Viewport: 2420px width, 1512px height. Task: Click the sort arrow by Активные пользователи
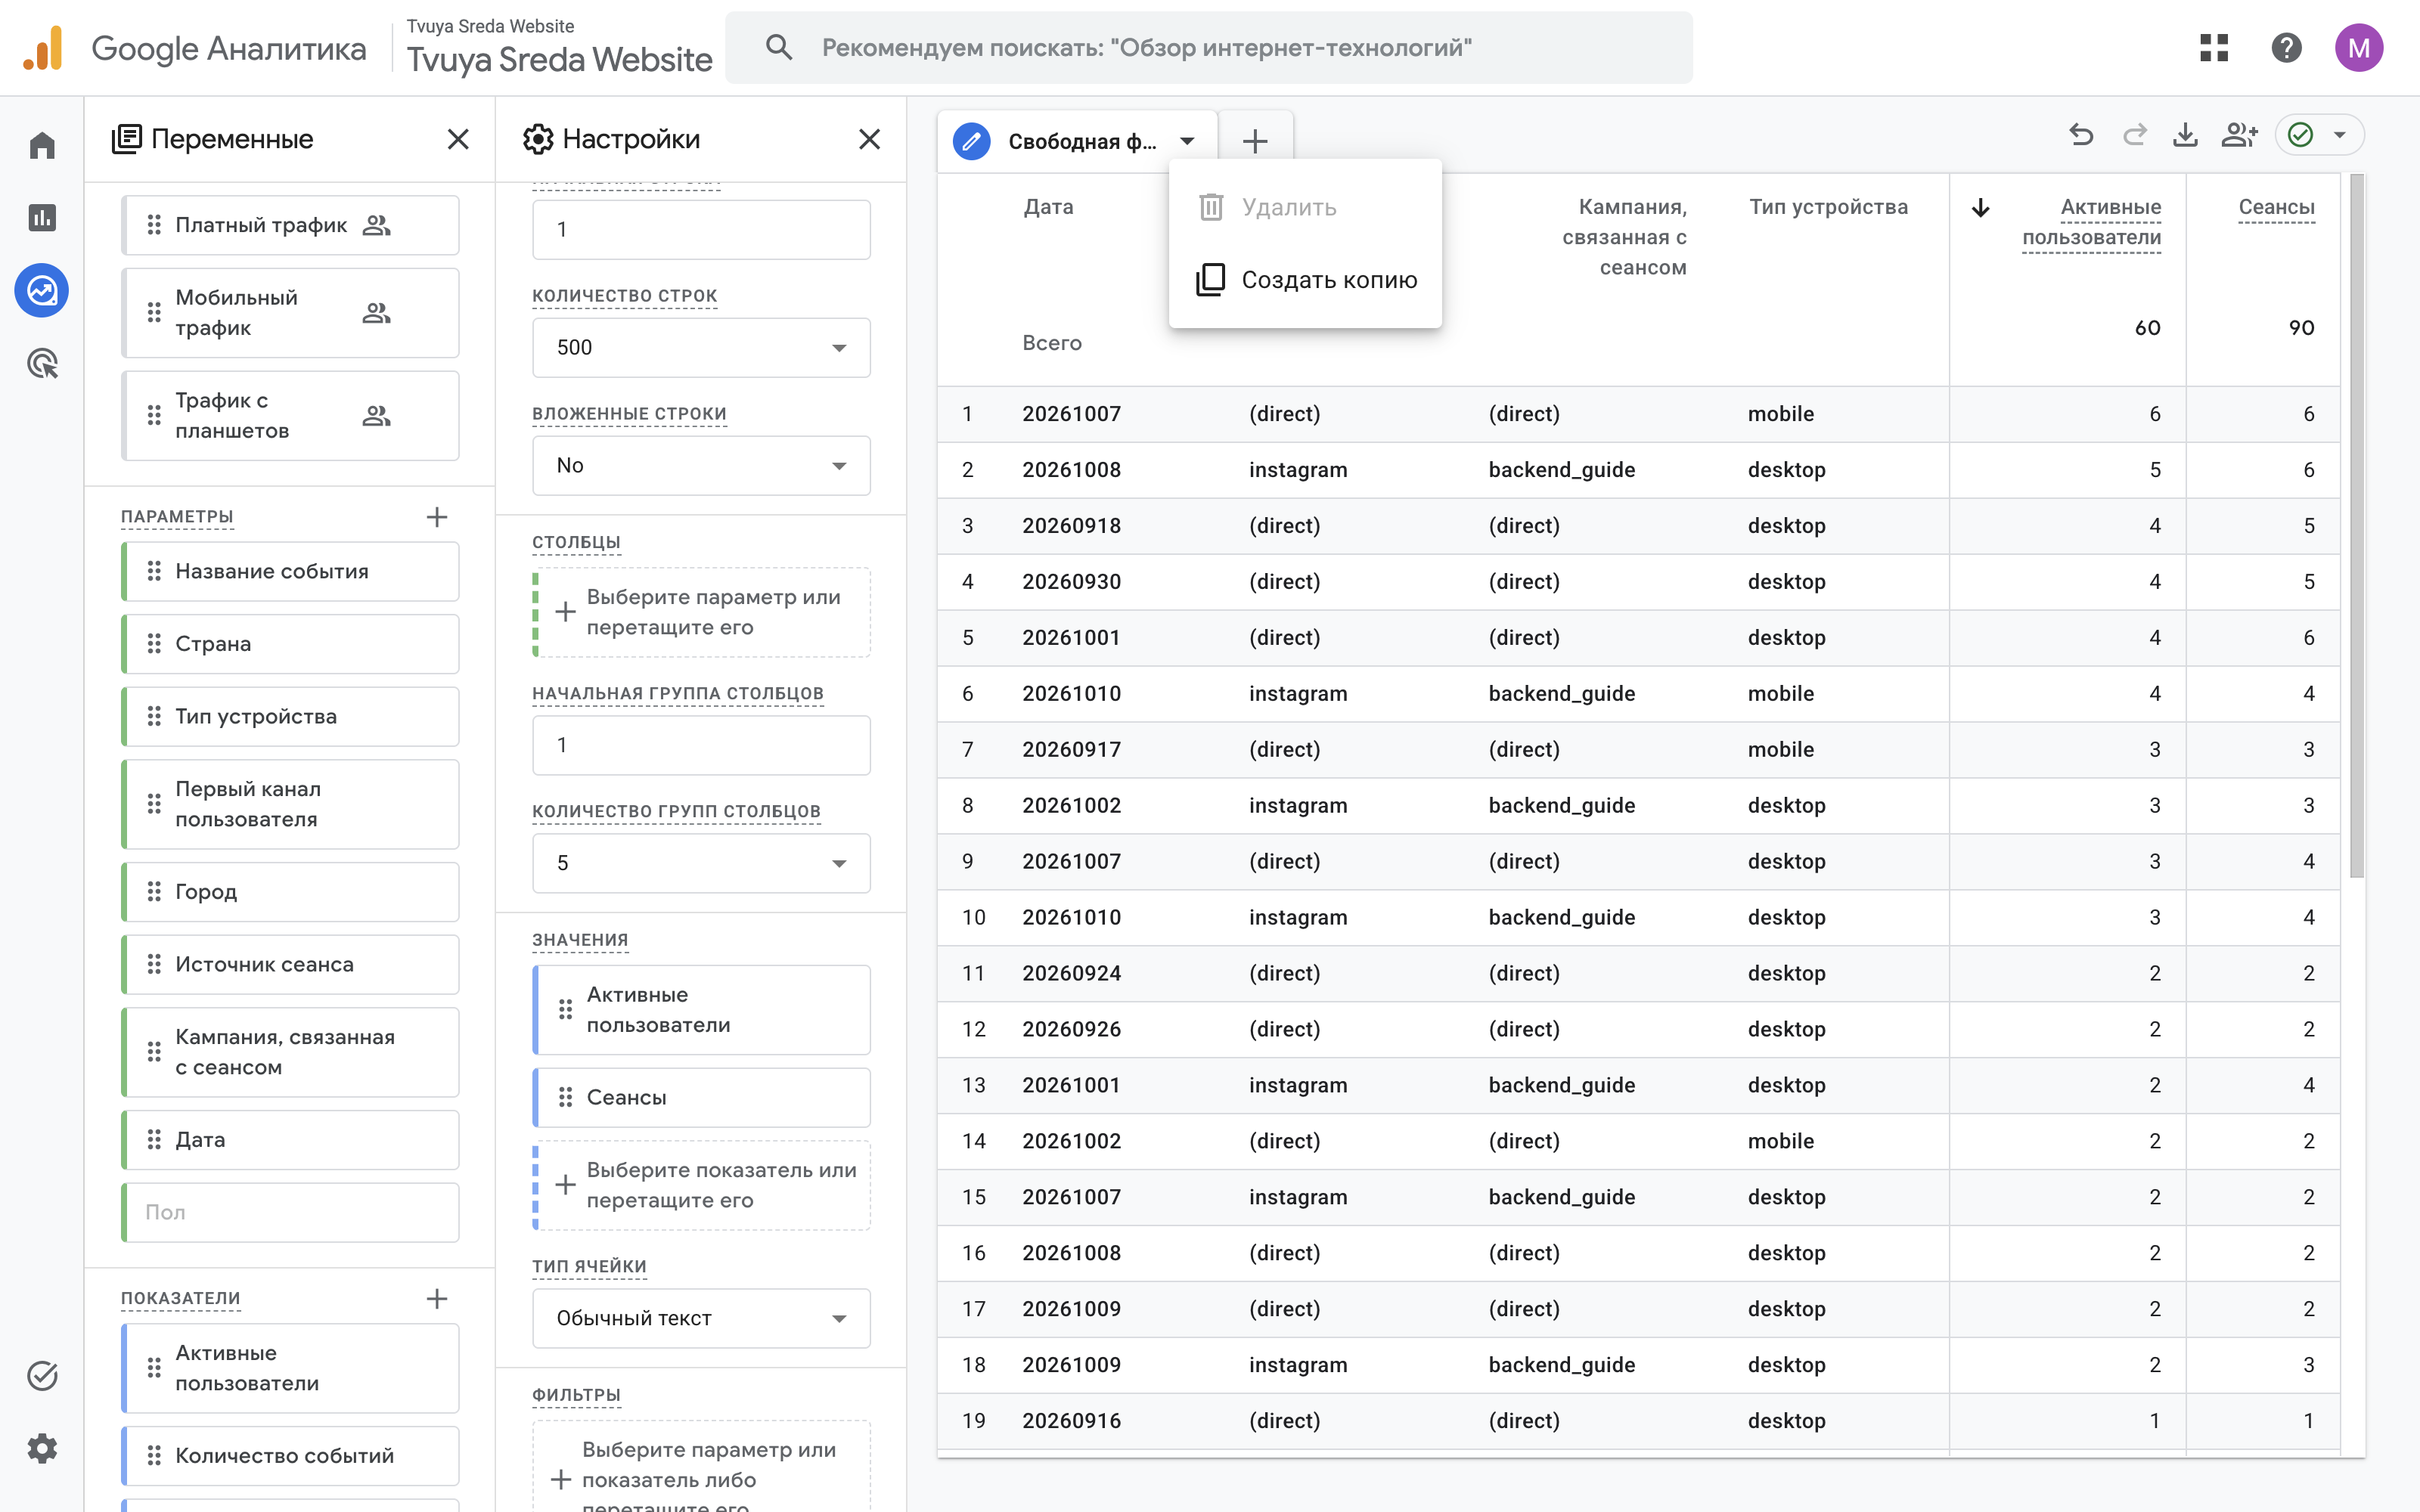[x=1980, y=208]
